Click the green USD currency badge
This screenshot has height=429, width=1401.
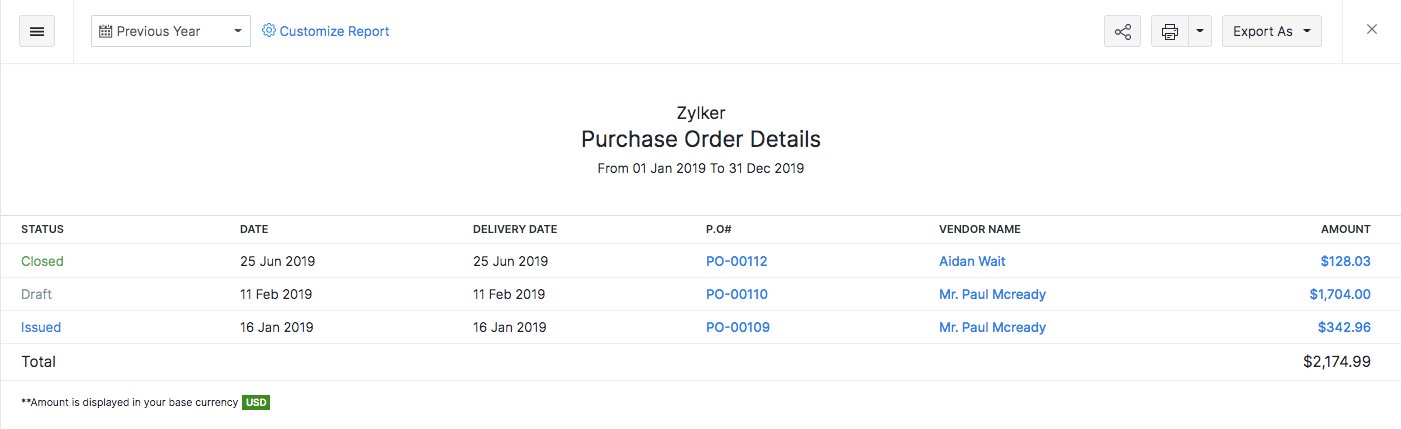coord(256,402)
